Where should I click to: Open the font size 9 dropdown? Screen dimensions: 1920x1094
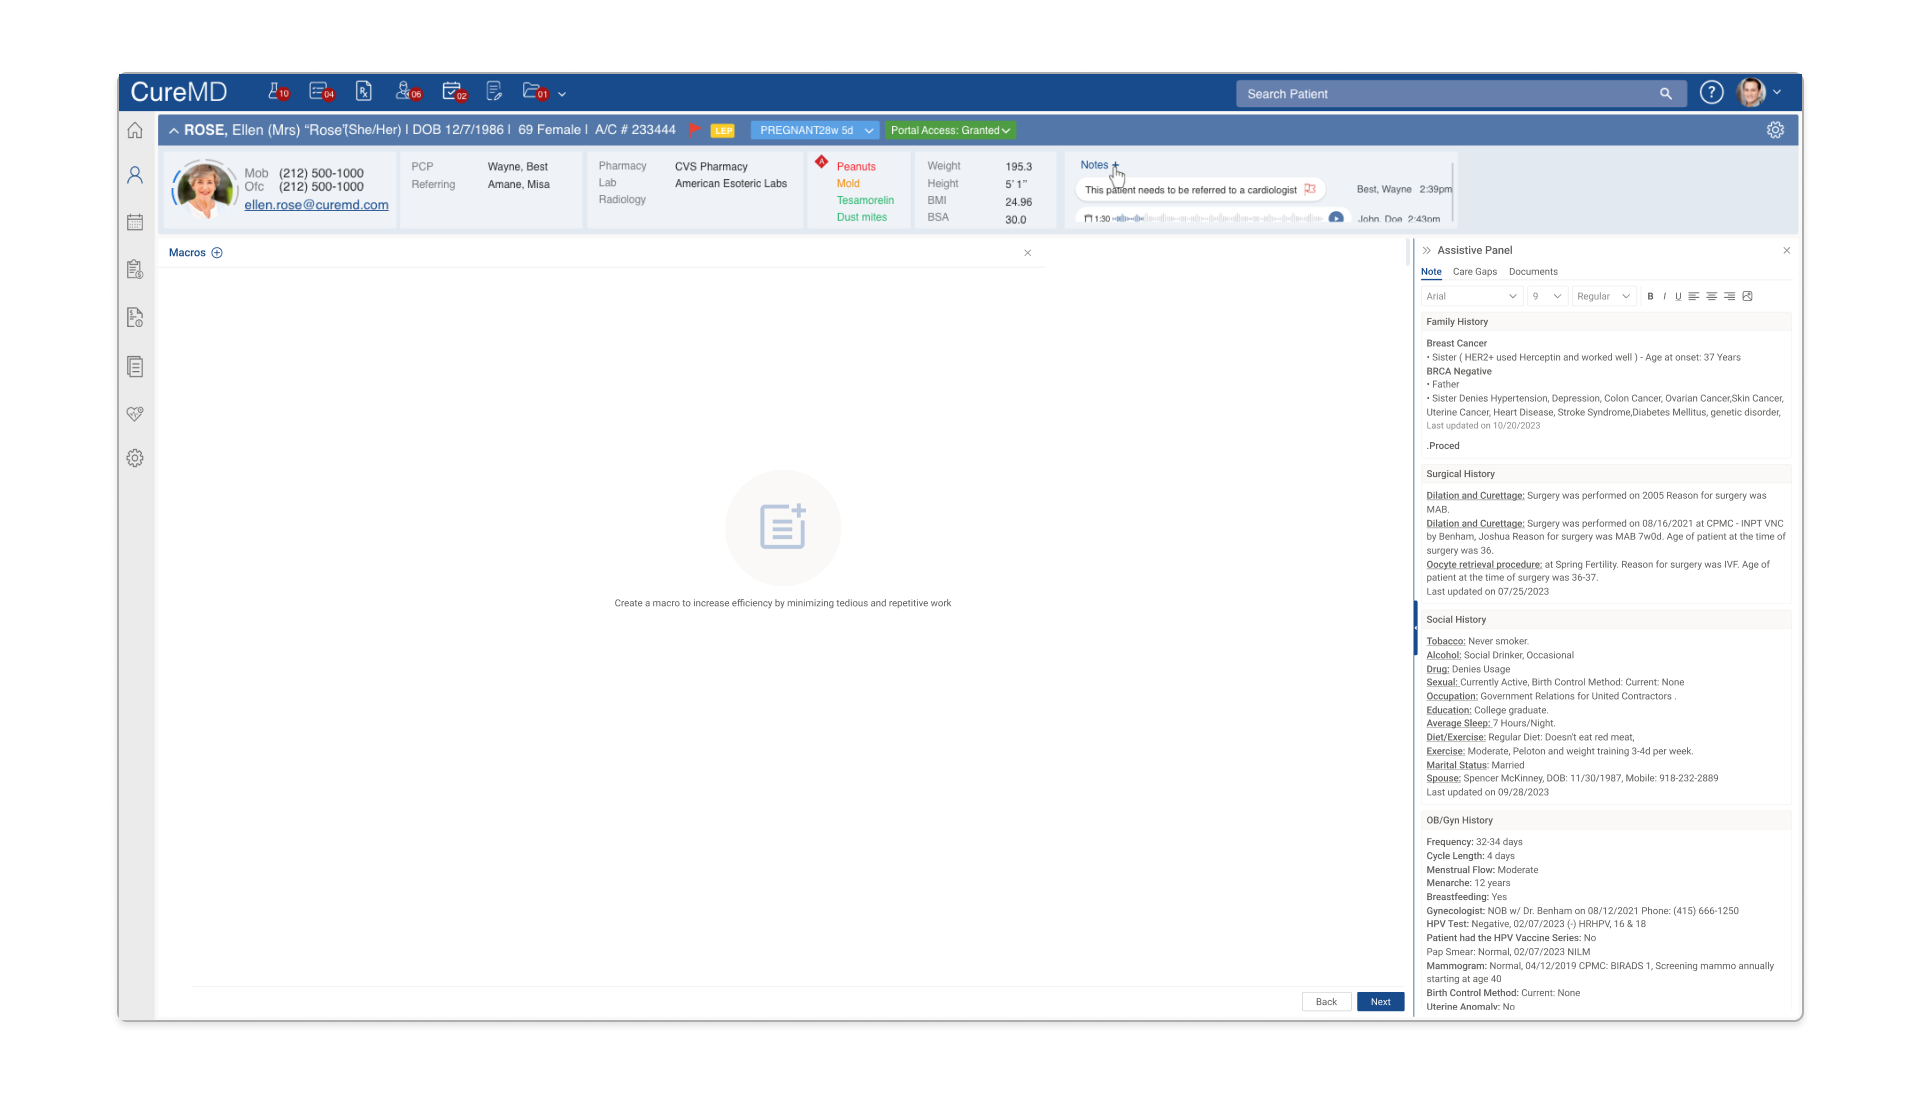1546,296
